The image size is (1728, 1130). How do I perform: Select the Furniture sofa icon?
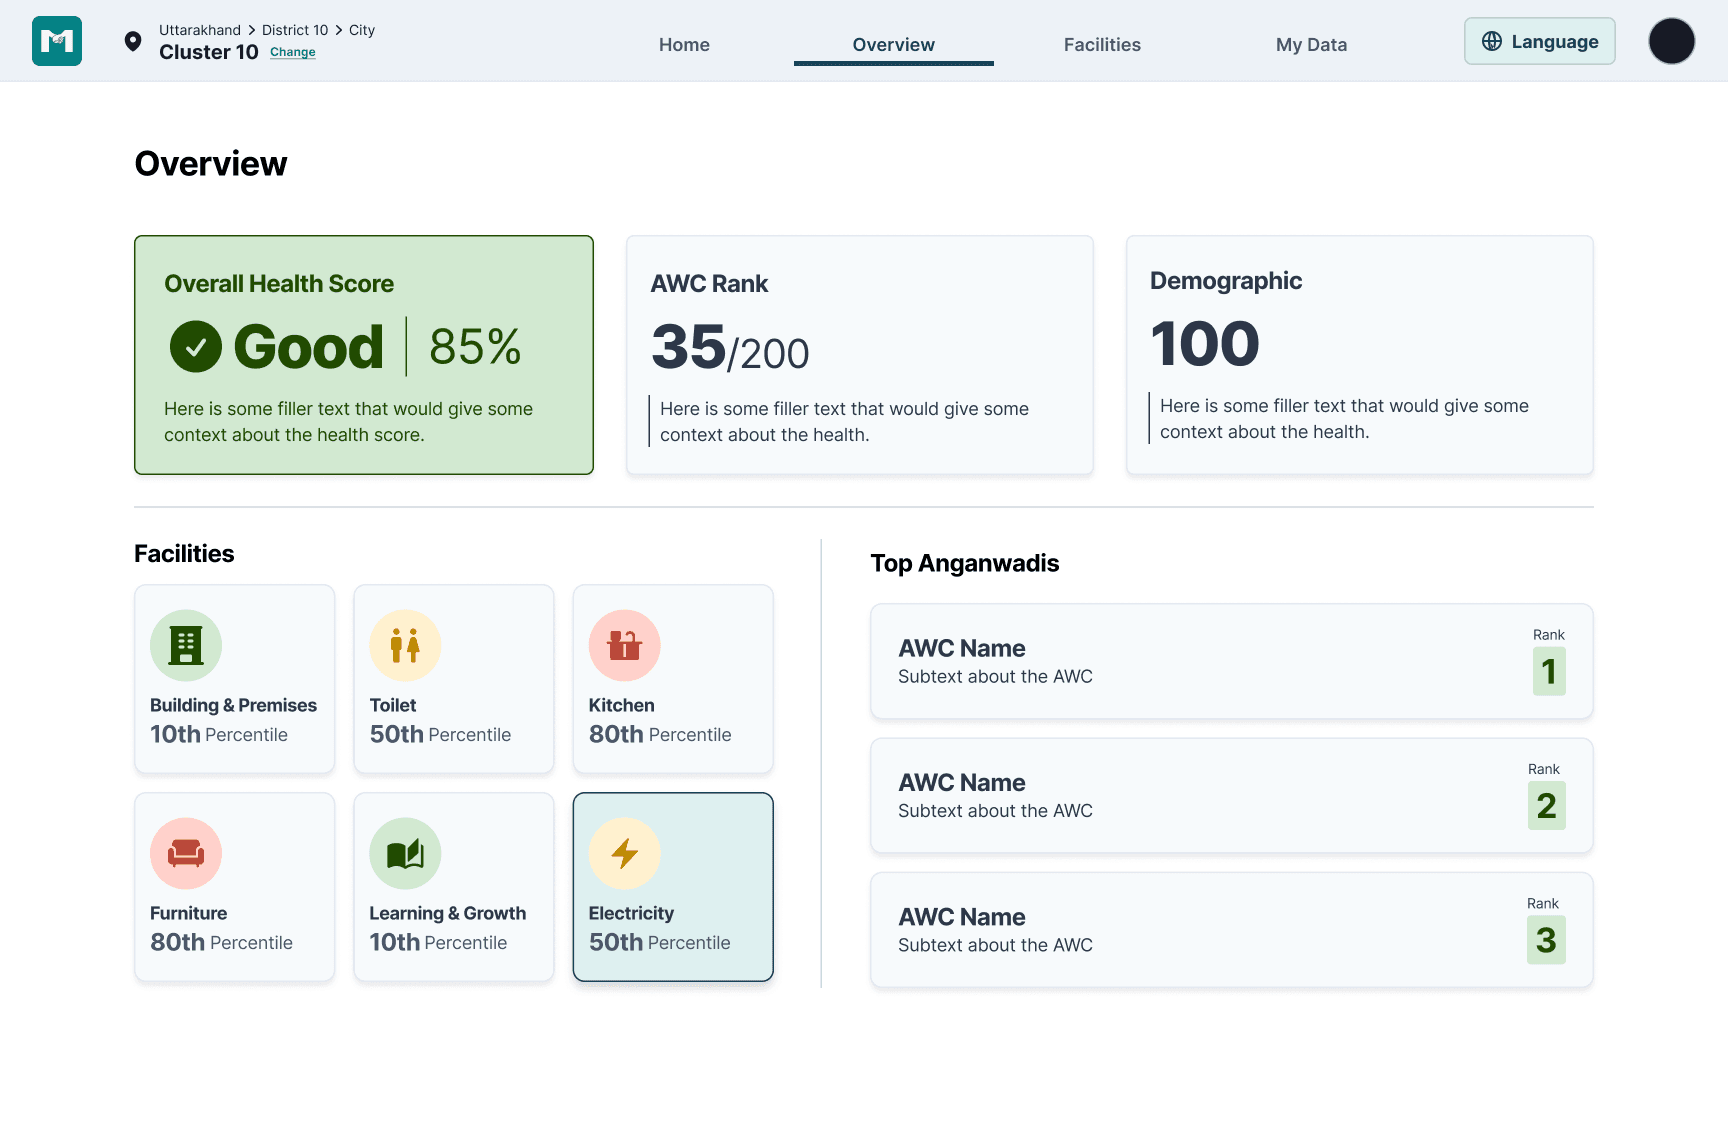[x=186, y=853]
